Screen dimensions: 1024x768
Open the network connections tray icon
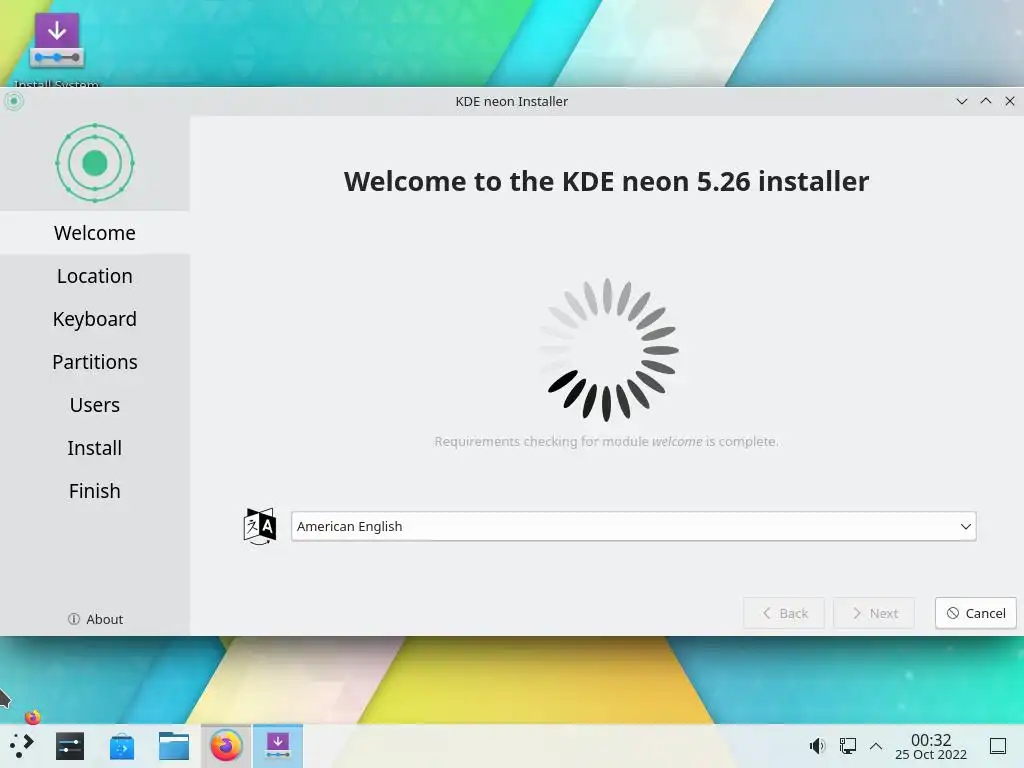pyautogui.click(x=848, y=746)
